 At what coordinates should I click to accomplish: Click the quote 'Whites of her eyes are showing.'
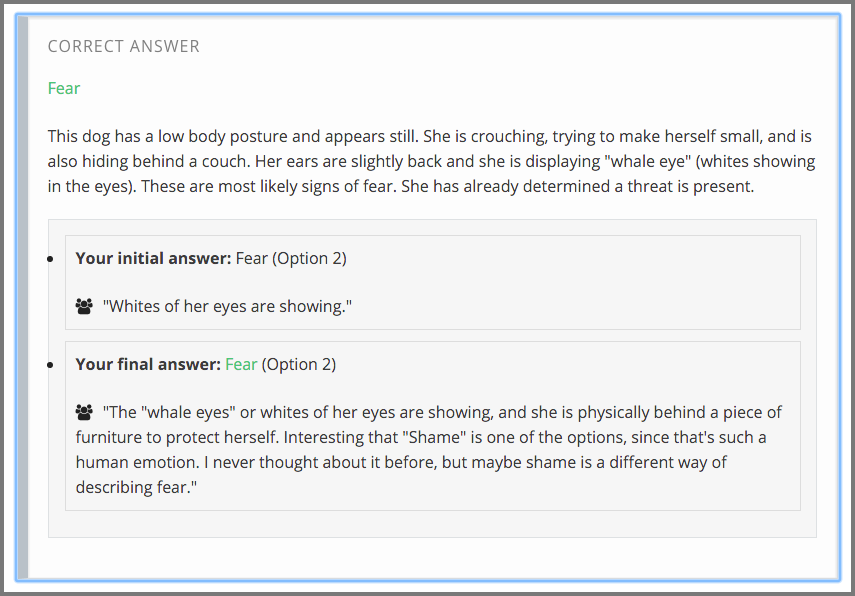pos(228,306)
